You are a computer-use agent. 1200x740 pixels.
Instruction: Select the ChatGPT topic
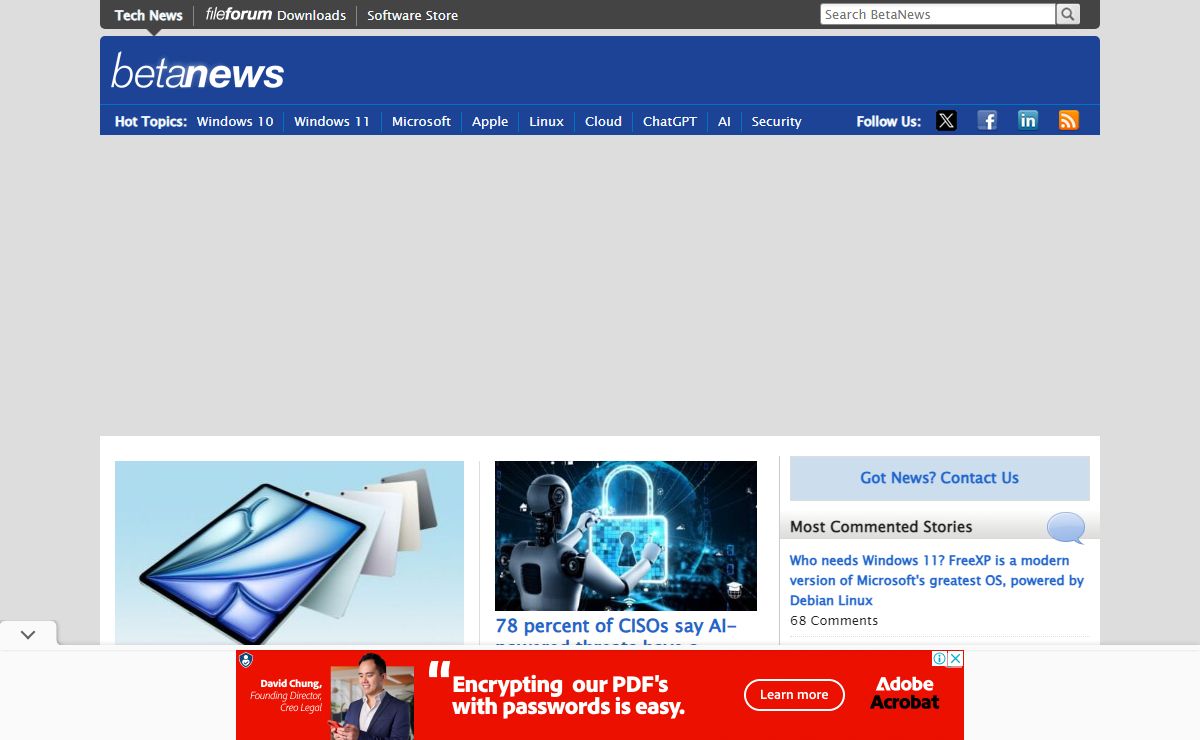tap(669, 121)
